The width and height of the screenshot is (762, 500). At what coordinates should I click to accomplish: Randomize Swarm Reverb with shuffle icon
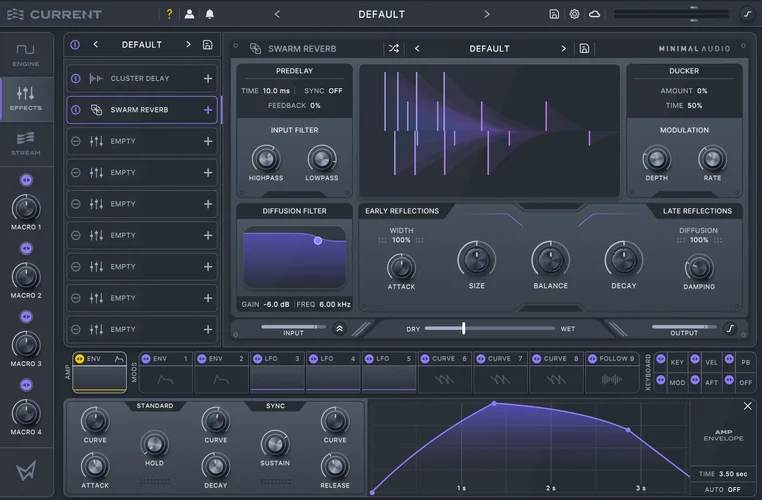[x=394, y=48]
